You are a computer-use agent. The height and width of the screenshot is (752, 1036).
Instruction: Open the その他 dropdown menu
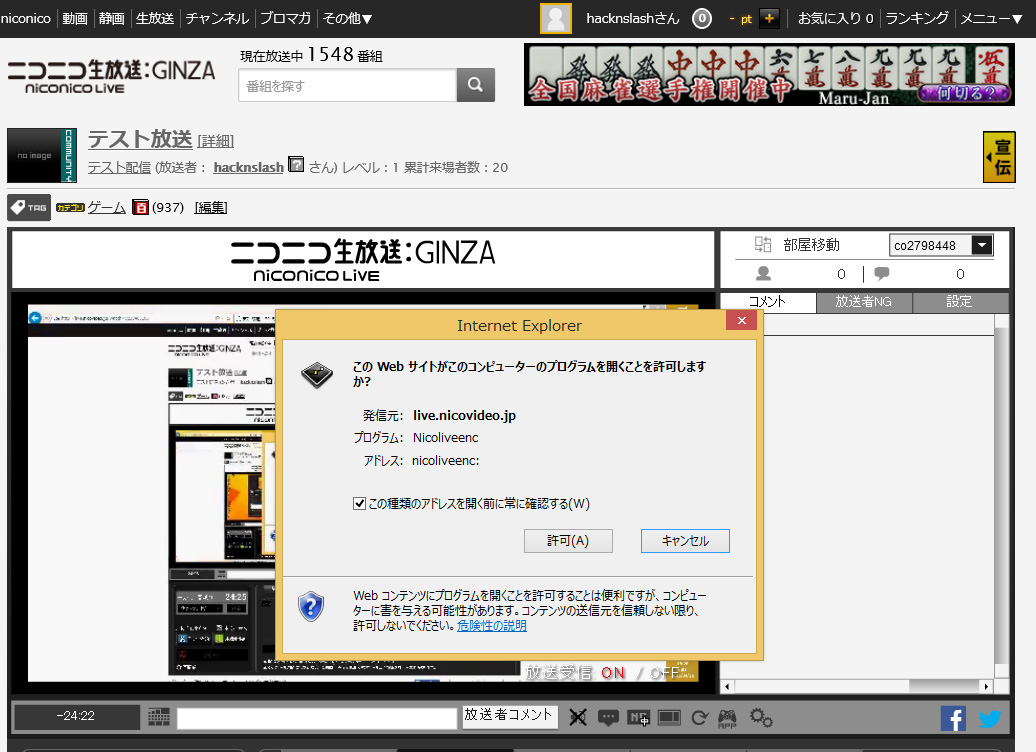click(x=348, y=19)
